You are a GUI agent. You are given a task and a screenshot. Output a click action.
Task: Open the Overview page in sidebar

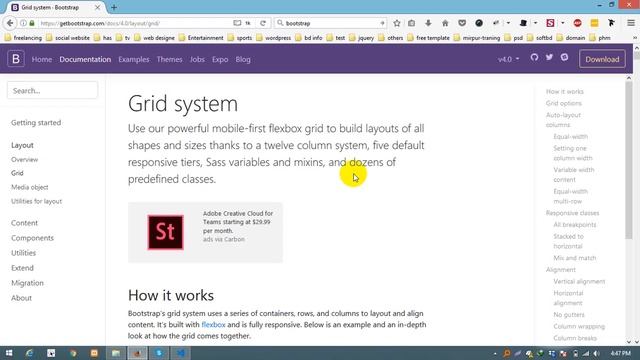24,160
